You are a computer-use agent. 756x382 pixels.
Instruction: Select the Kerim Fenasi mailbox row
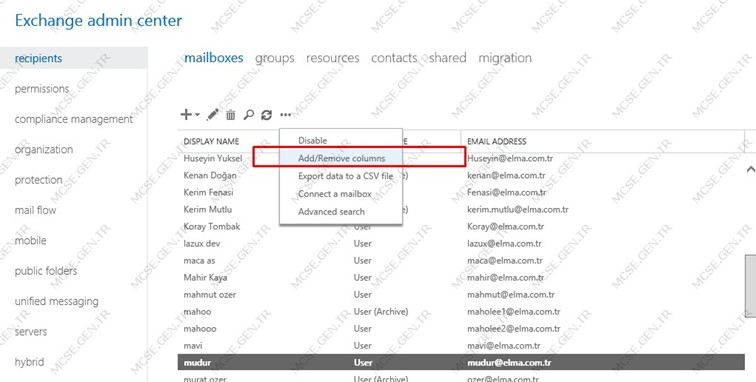pos(461,192)
